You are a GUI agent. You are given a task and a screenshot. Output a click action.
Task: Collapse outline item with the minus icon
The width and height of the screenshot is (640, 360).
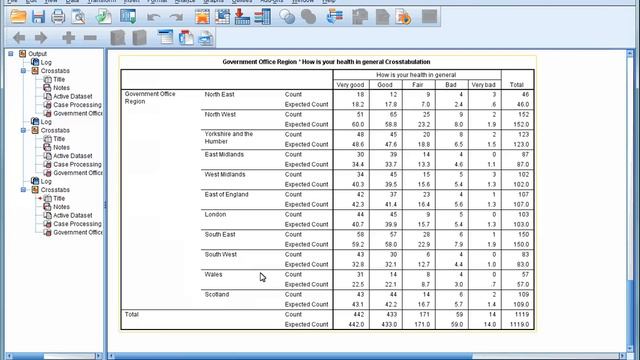pos(90,38)
